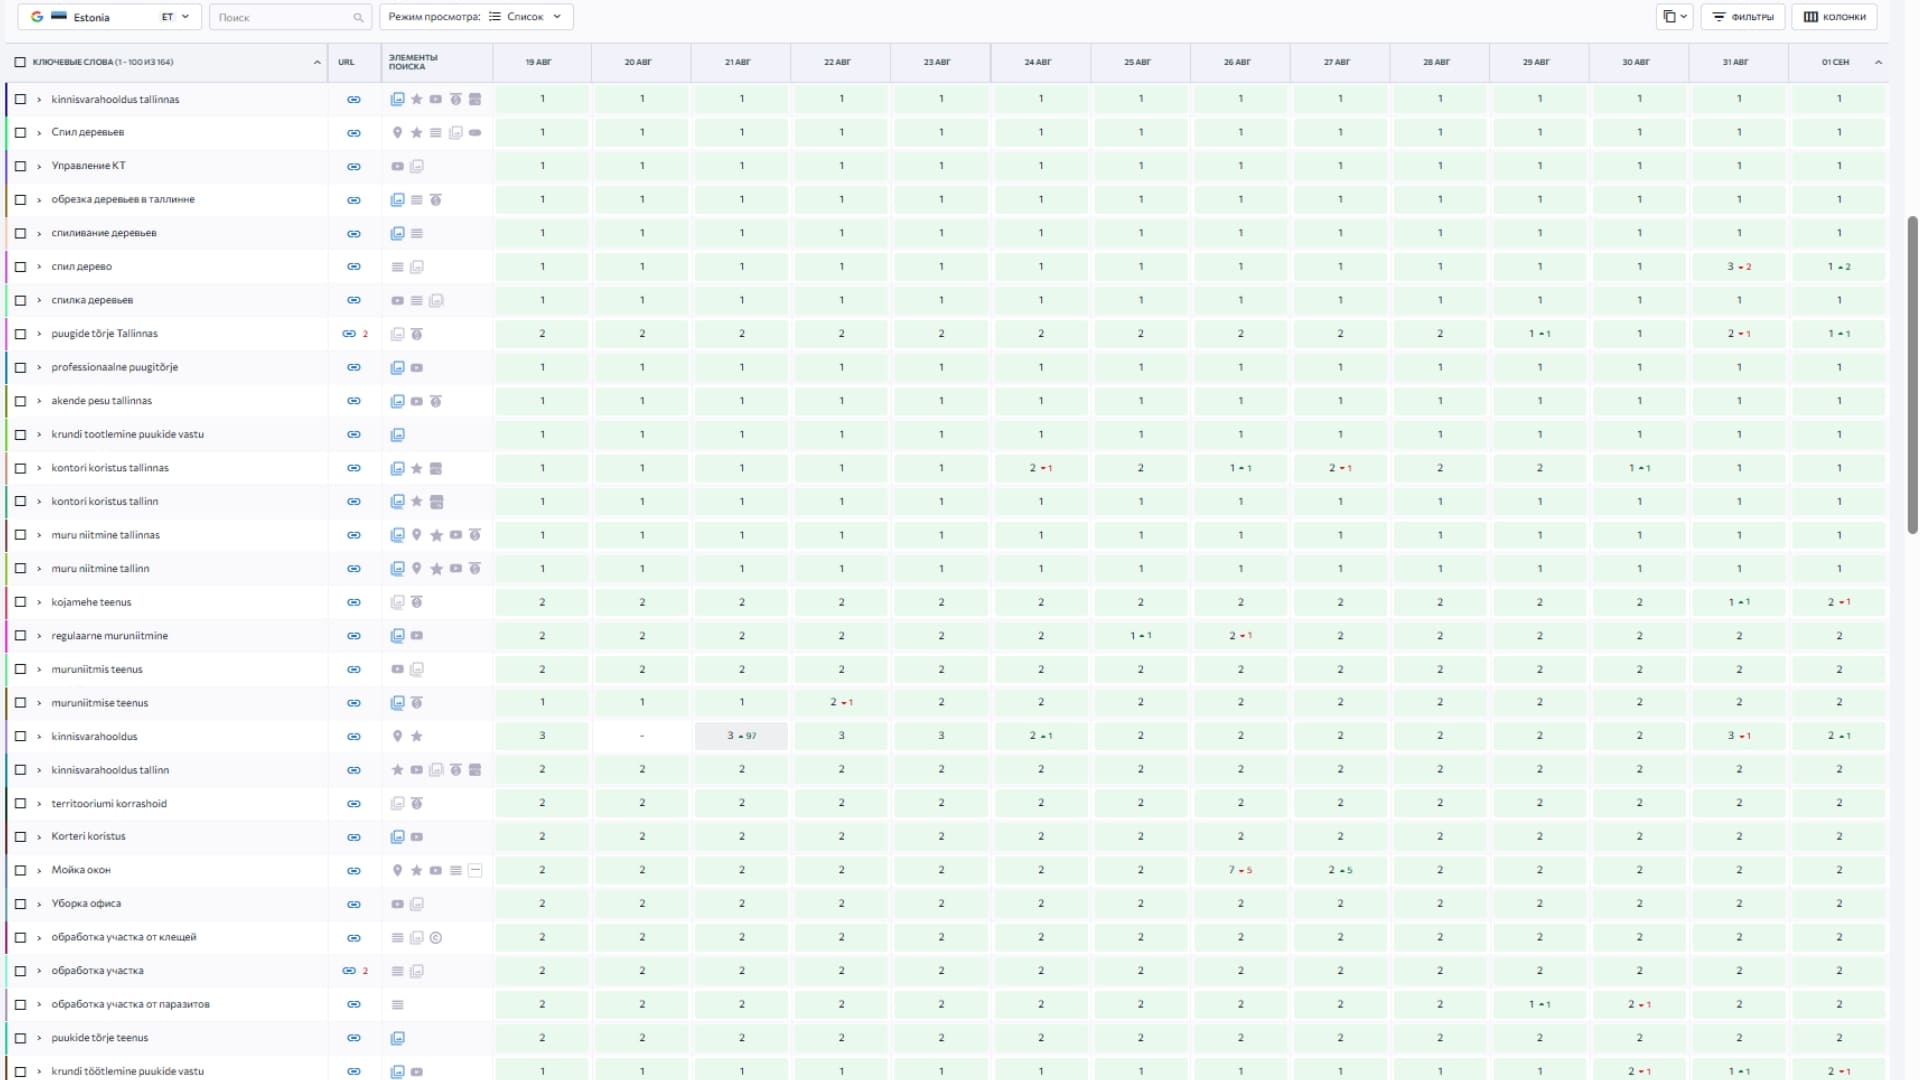
Task: Tick the checkbox for Управление КТ
Action: 20,166
